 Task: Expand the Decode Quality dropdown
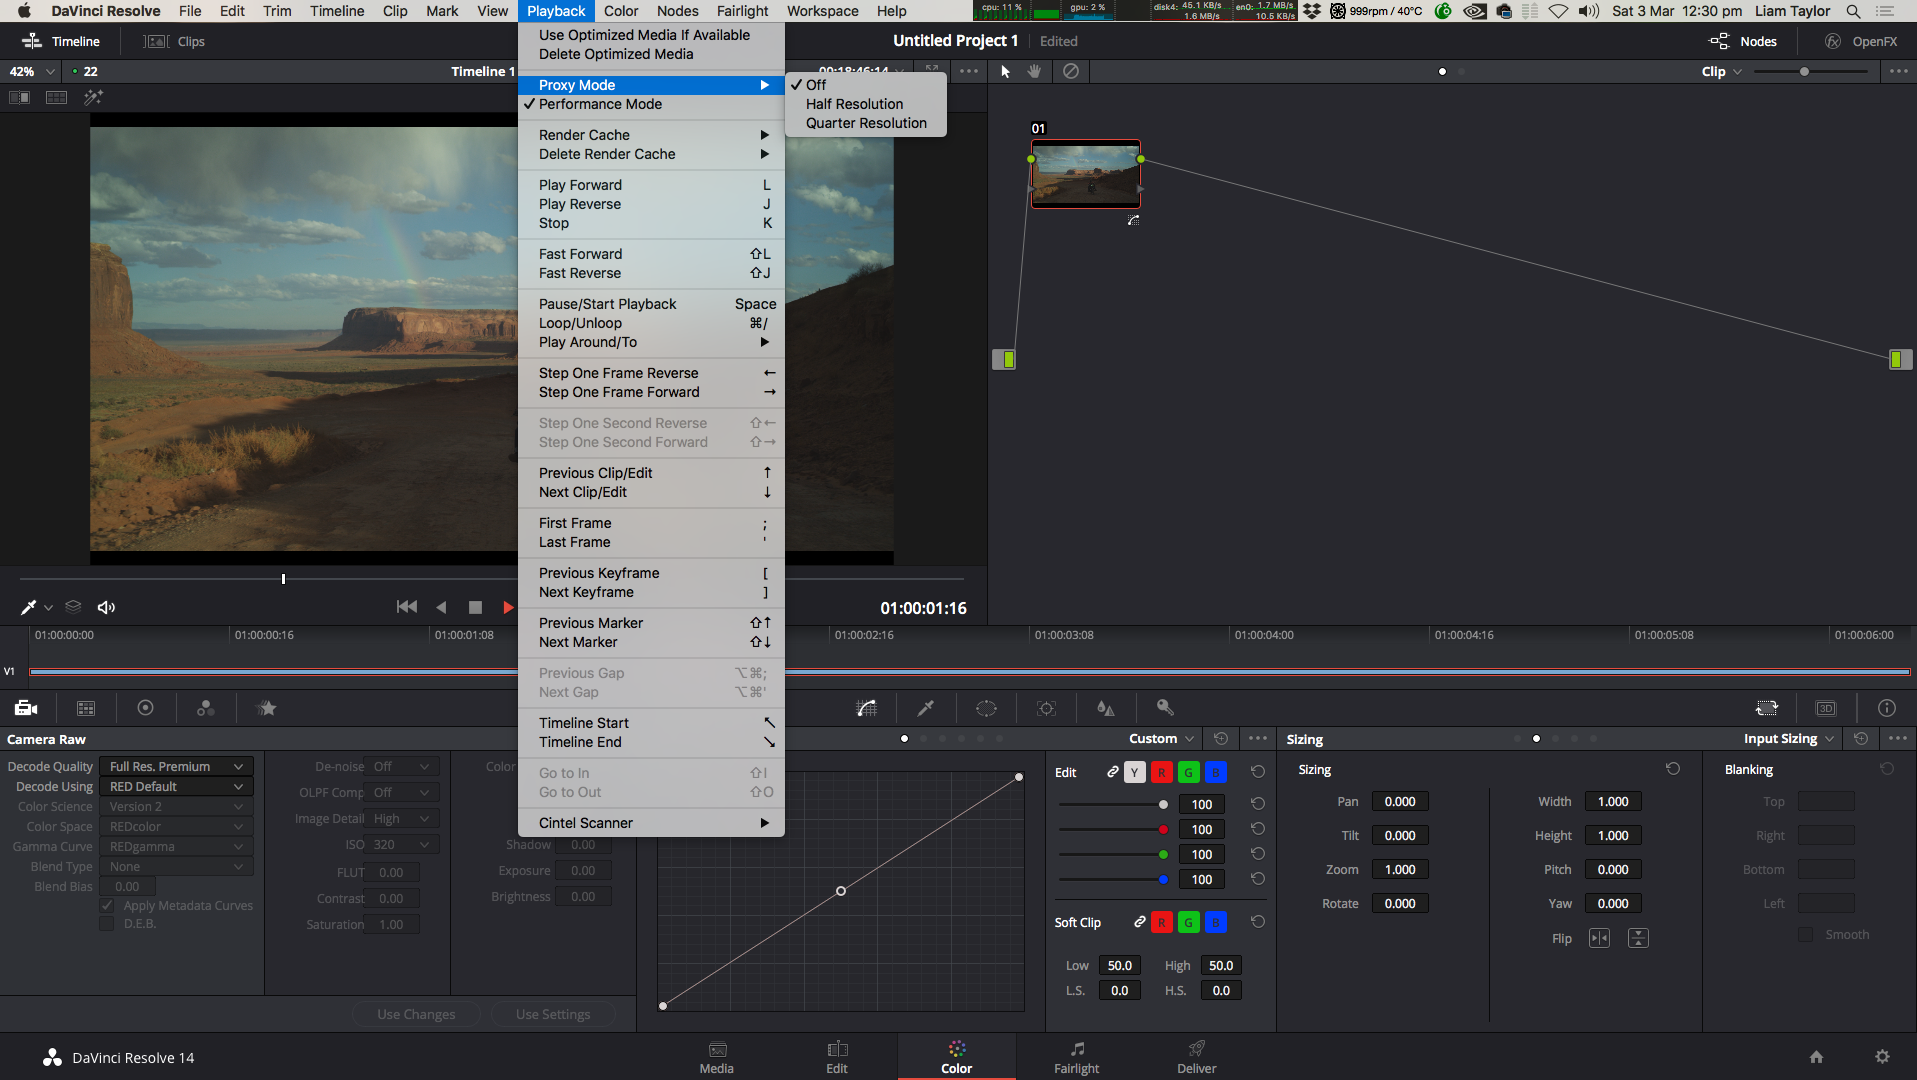(176, 766)
